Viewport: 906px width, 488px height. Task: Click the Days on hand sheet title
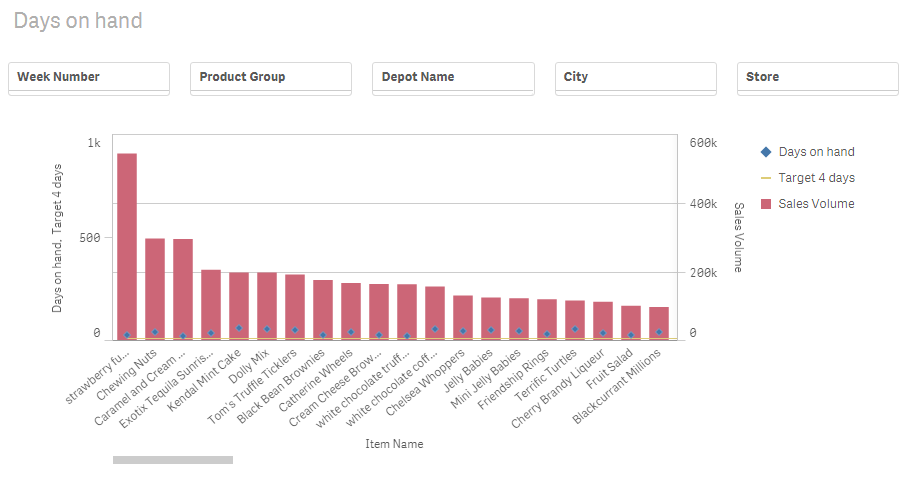tap(78, 21)
